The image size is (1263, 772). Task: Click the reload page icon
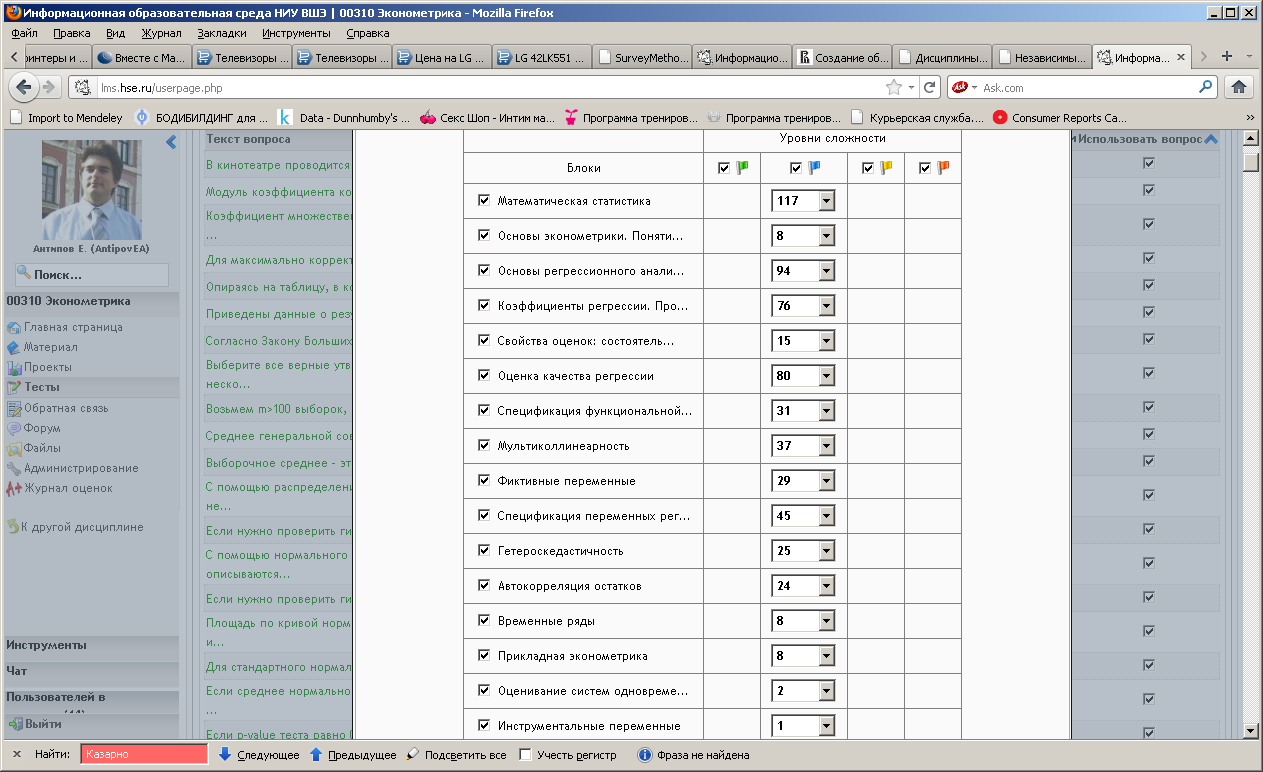930,87
